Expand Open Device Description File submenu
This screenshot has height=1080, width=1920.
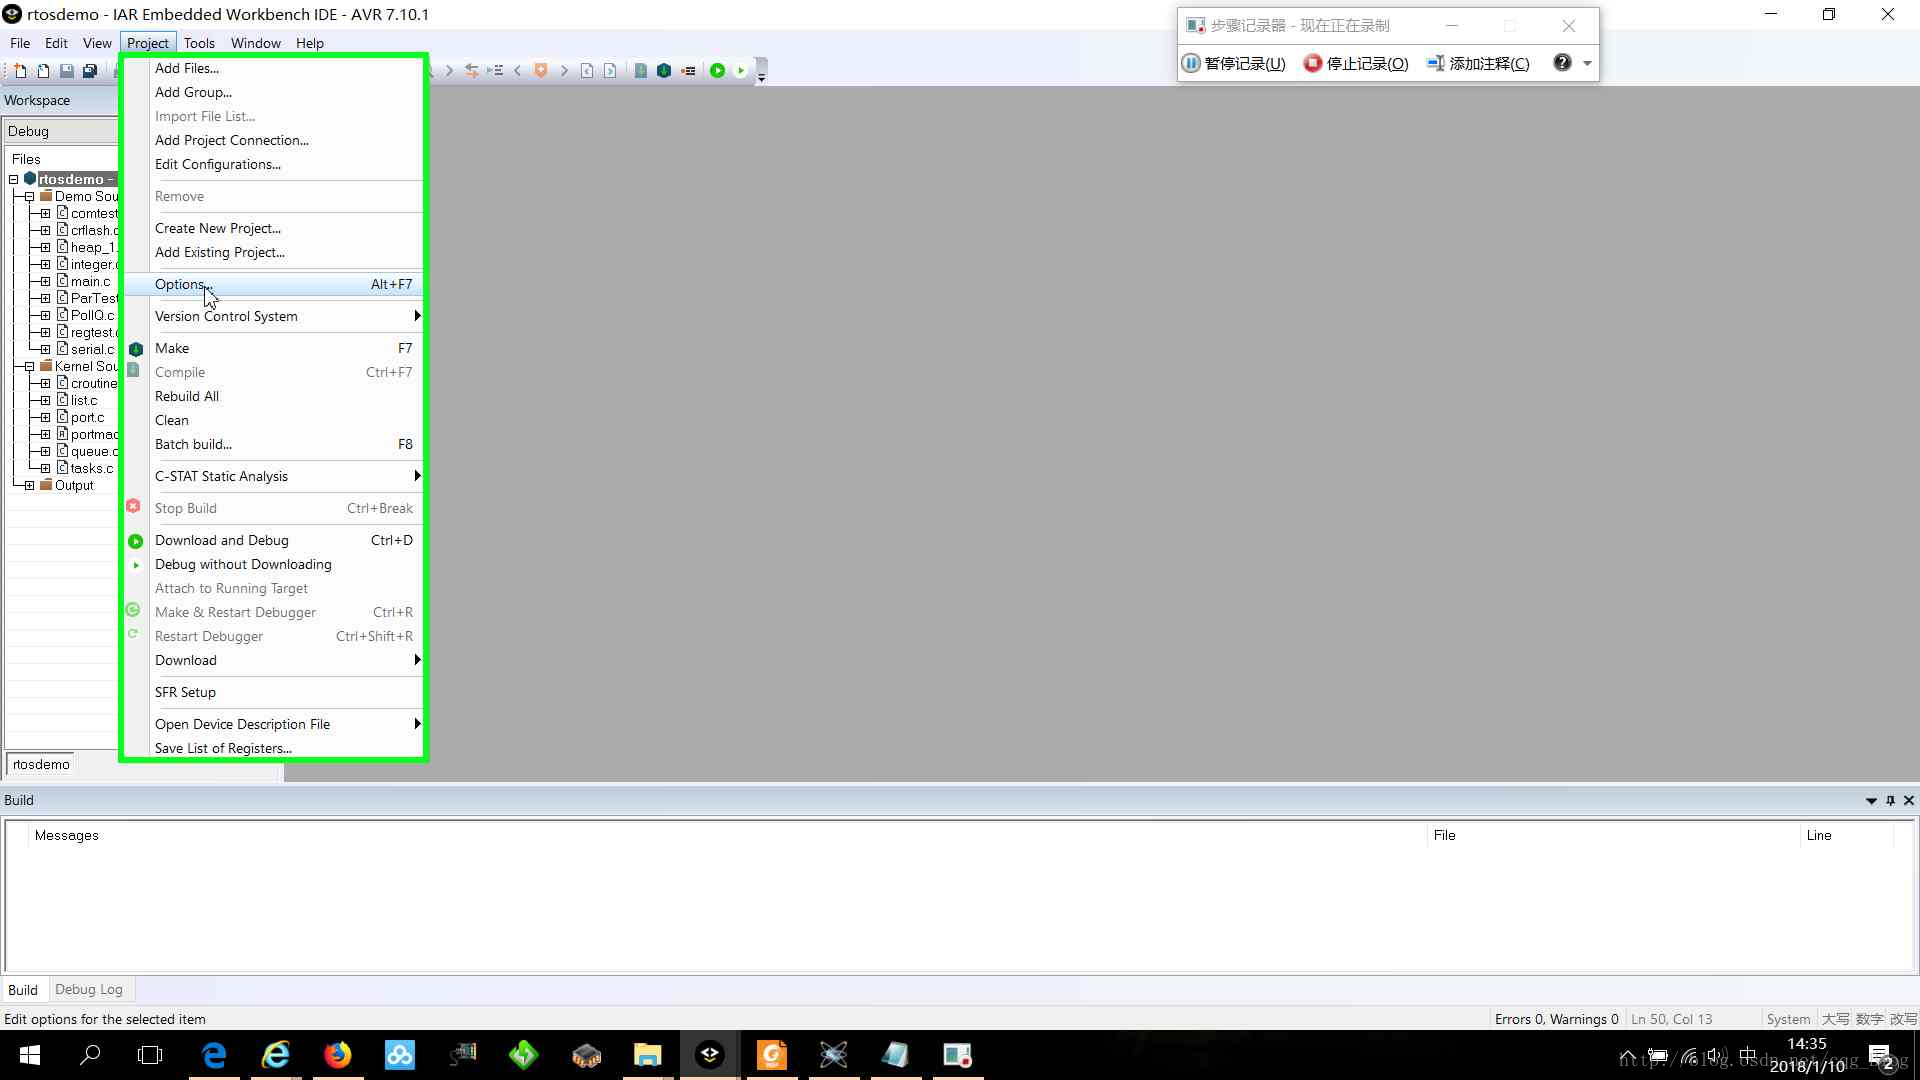tap(273, 724)
